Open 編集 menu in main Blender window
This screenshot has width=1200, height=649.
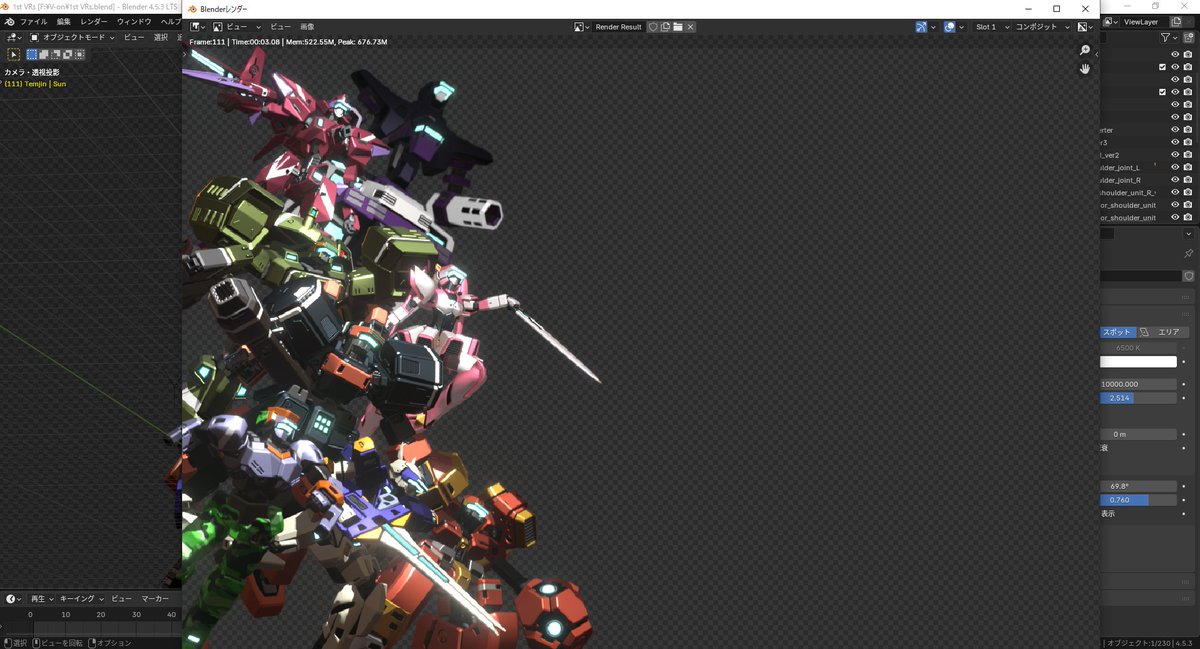(x=64, y=21)
